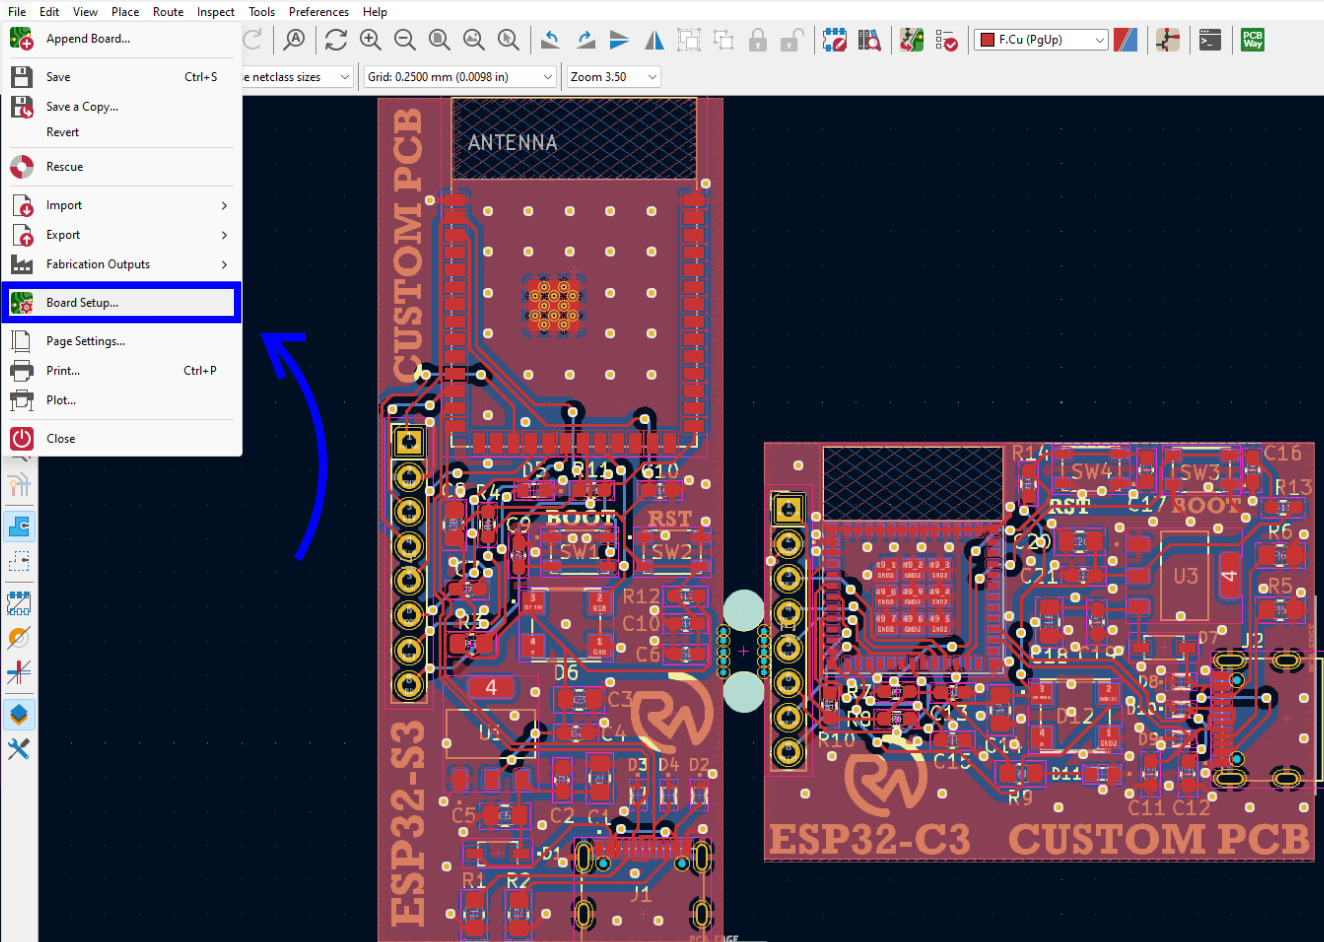Toggle vias sketch mode
This screenshot has width=1324, height=942.
tap(19, 637)
